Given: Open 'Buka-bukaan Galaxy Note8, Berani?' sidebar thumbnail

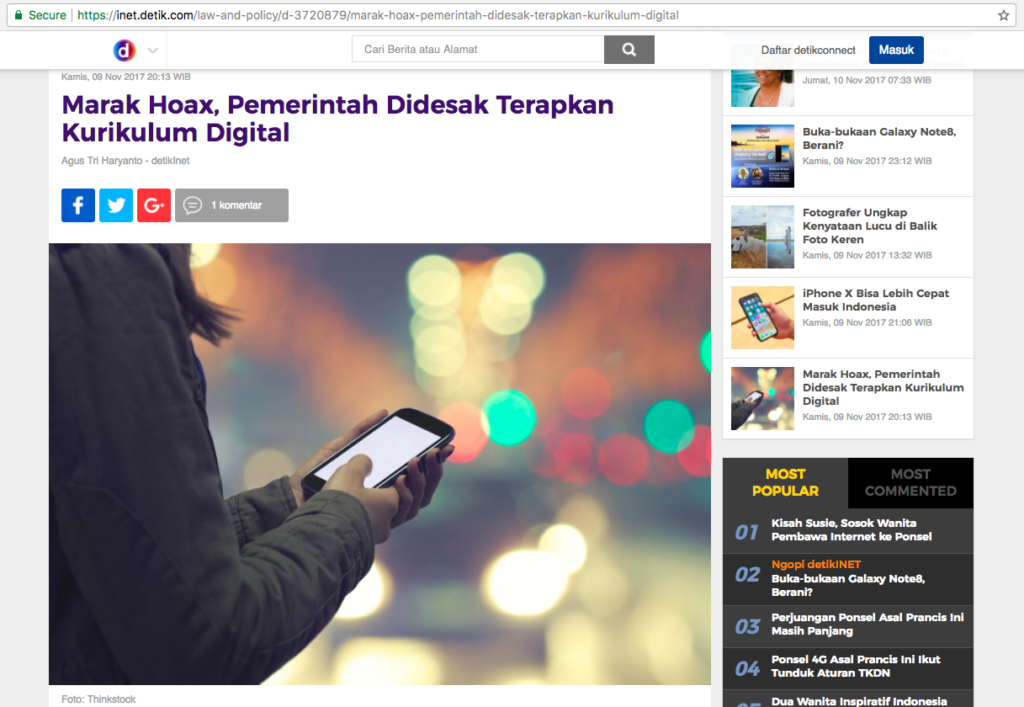Looking at the screenshot, I should click(x=762, y=156).
